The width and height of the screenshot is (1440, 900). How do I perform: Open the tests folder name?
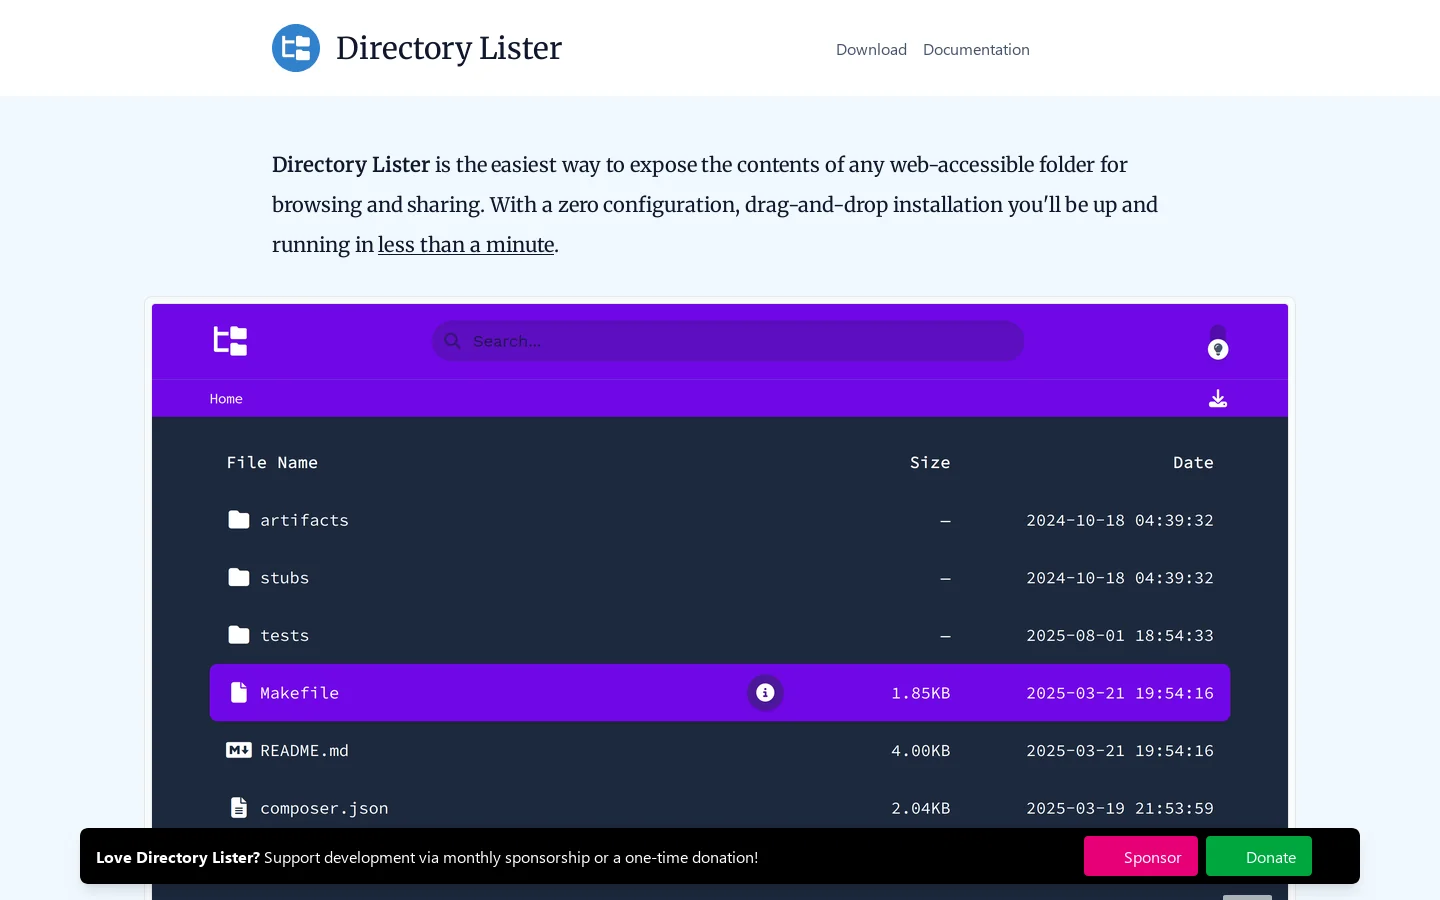pos(285,635)
